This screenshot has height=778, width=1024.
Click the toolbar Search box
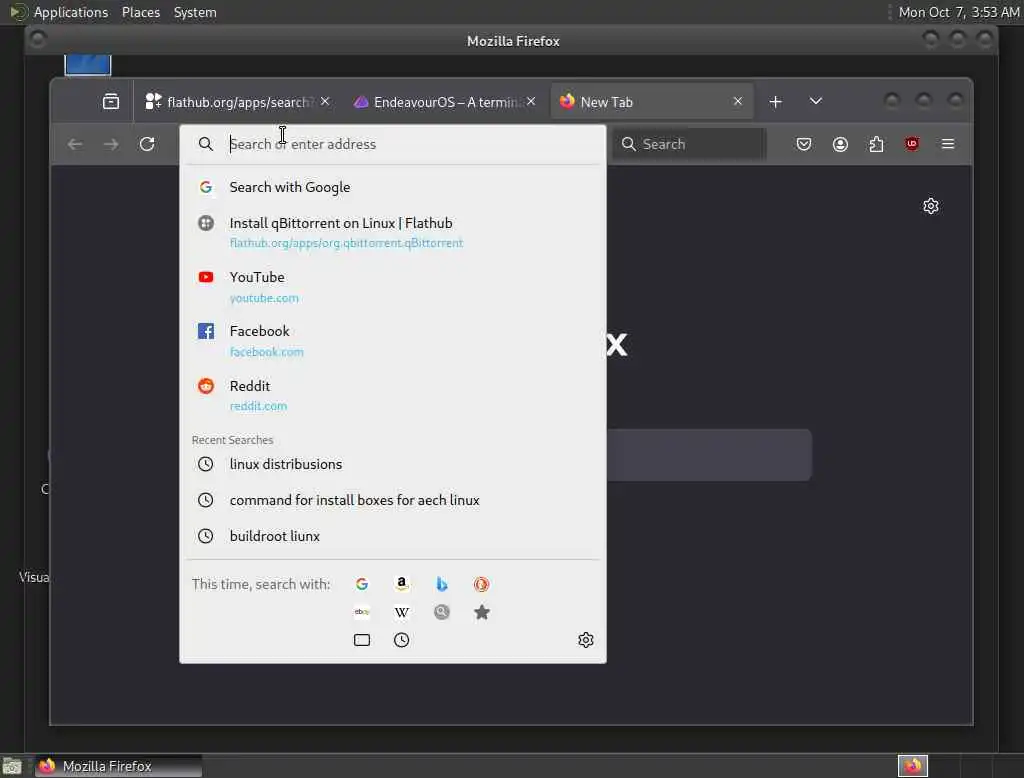tap(688, 144)
